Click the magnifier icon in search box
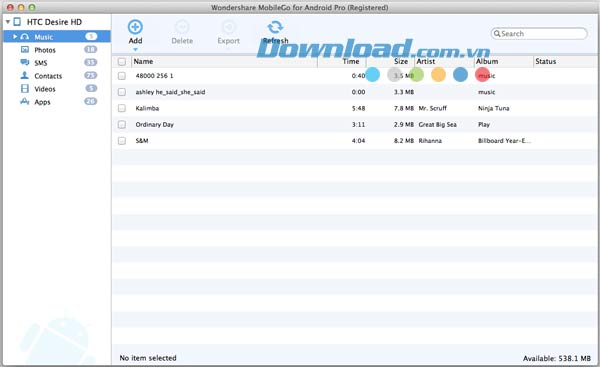Viewport: 600px width, 367px height. (x=497, y=34)
